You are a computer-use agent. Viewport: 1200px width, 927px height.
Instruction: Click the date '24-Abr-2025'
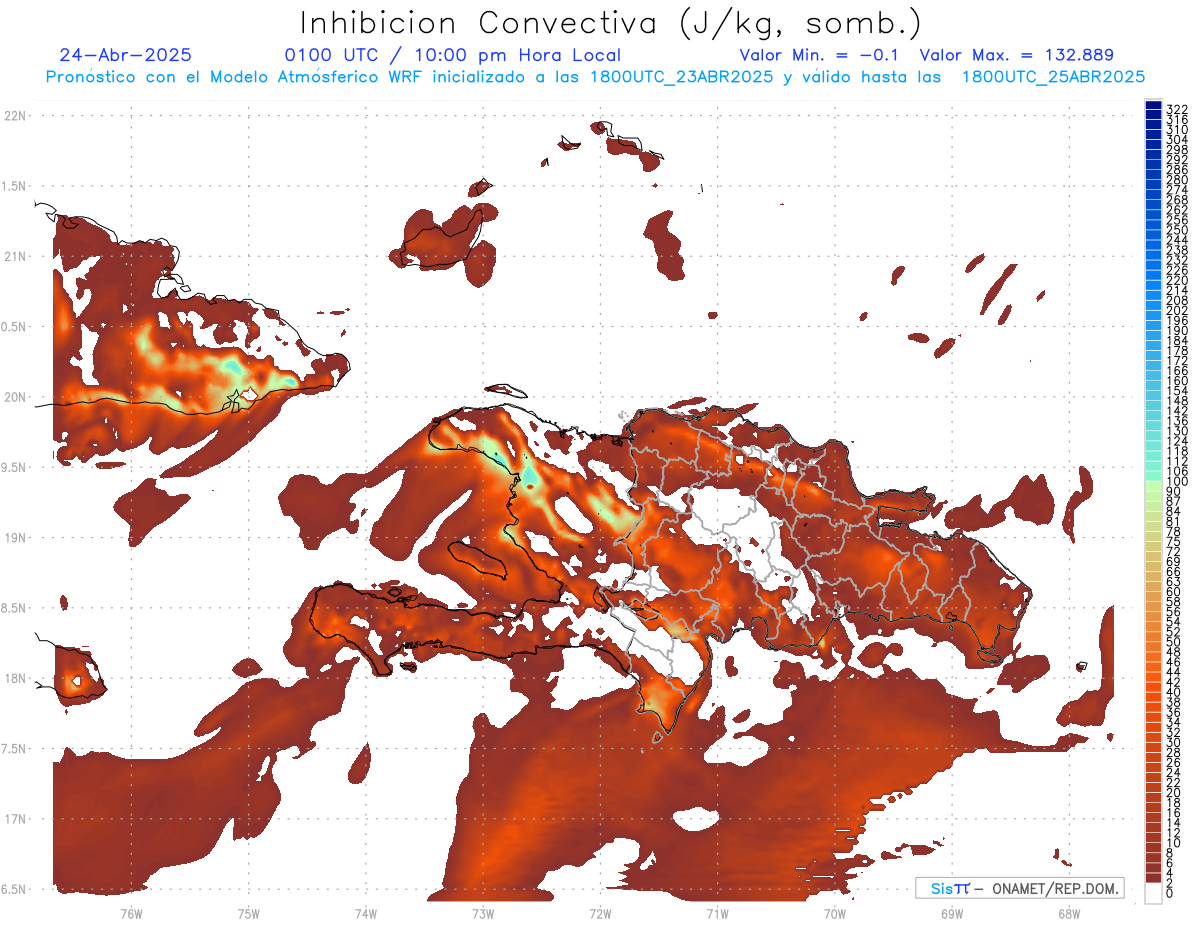[125, 55]
